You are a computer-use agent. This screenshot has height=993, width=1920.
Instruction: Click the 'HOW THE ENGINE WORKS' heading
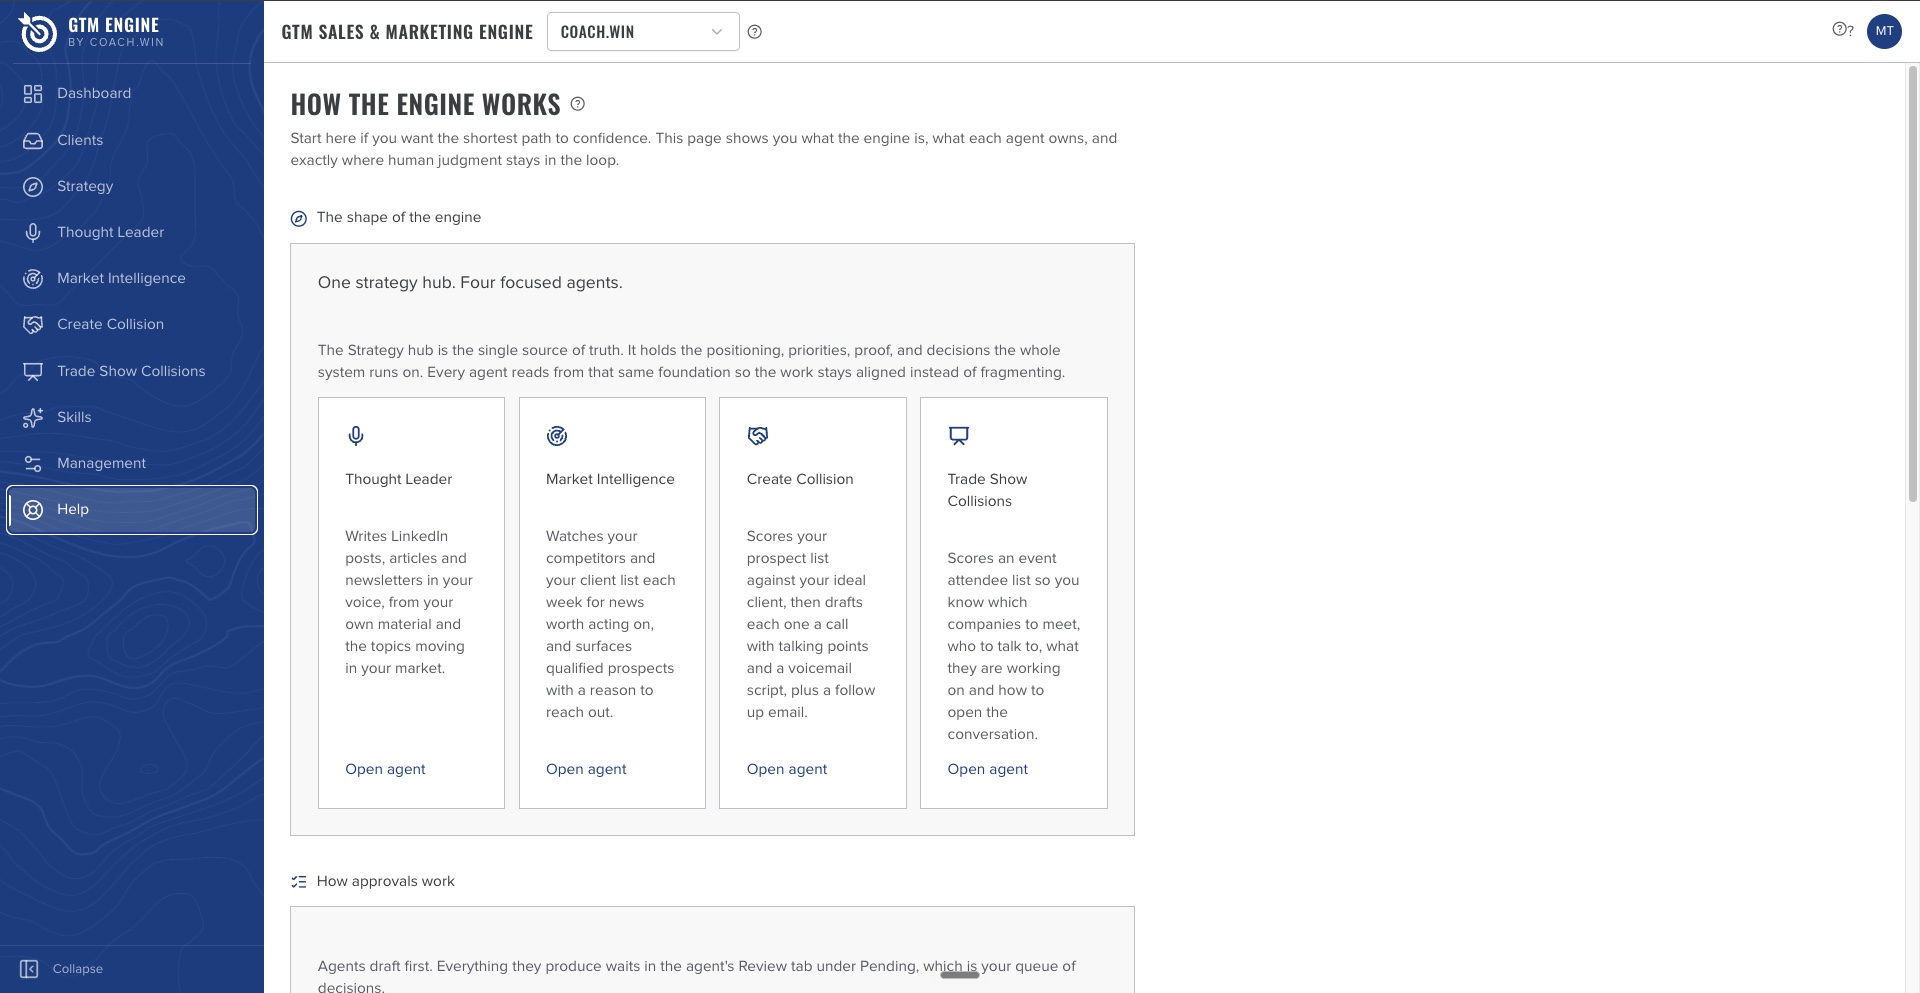pos(426,105)
